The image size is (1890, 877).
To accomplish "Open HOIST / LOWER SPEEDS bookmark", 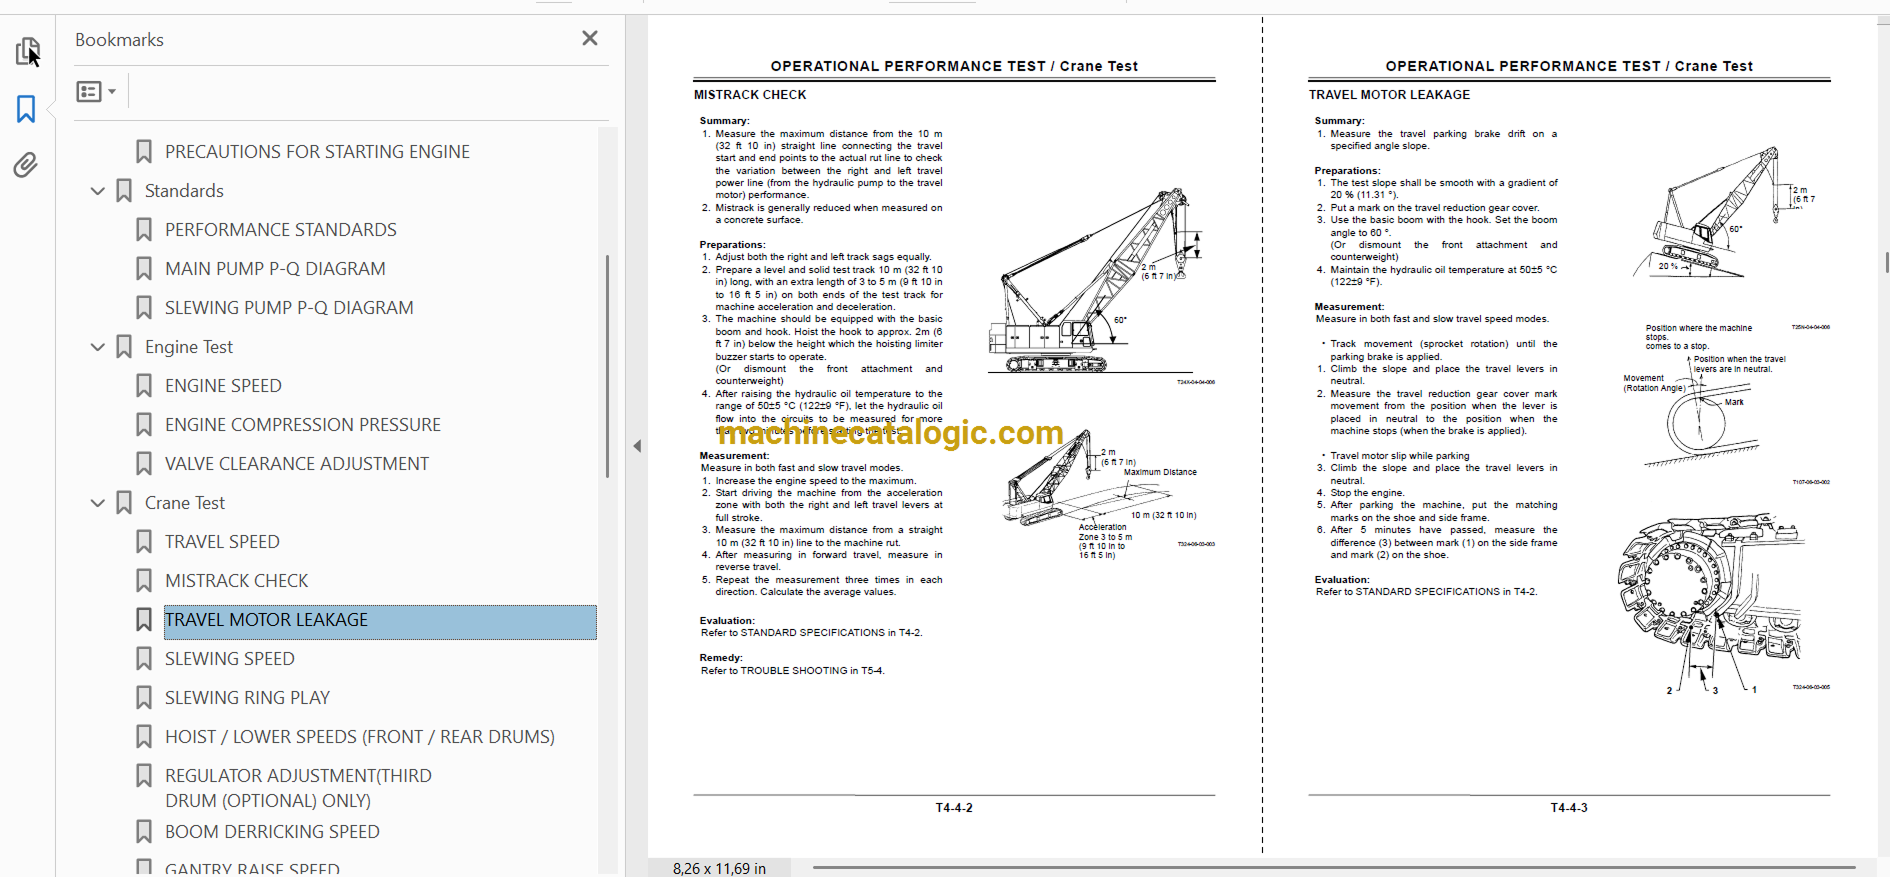I will coord(360,737).
